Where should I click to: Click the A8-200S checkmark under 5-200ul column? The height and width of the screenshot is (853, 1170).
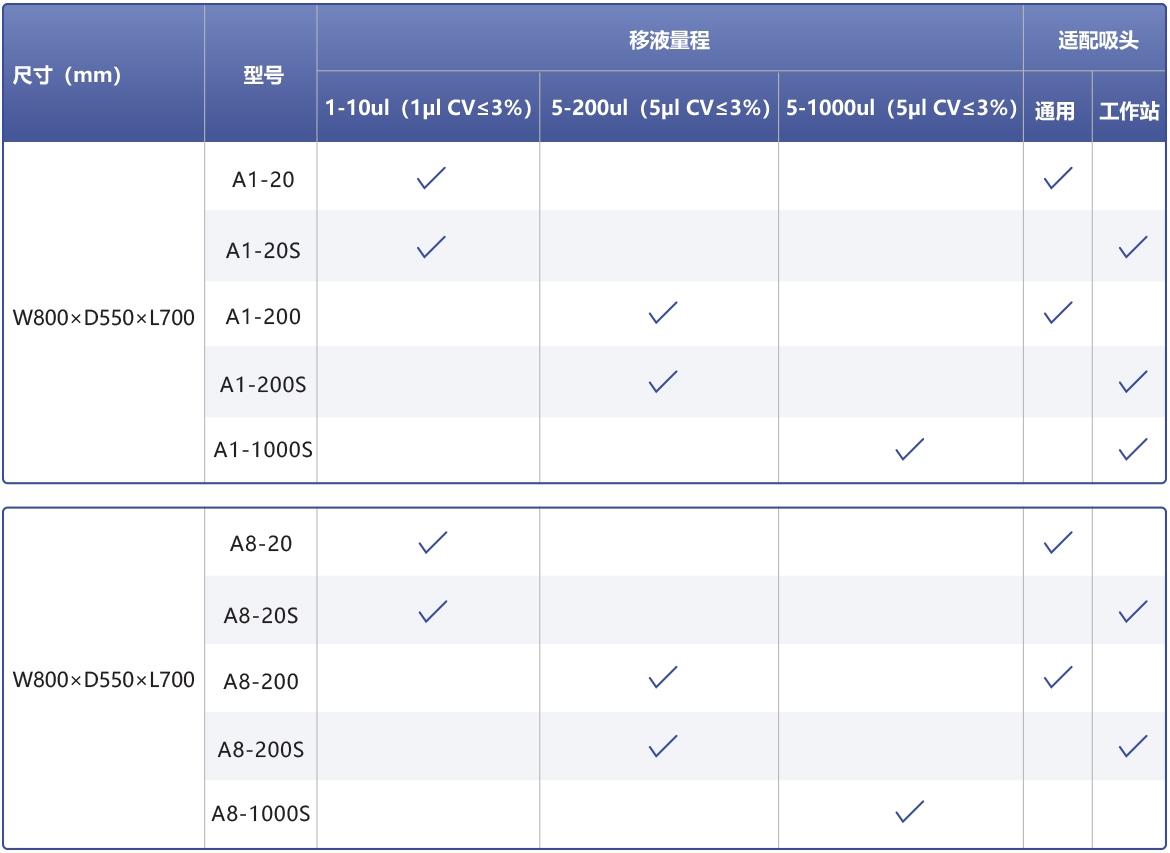click(662, 746)
